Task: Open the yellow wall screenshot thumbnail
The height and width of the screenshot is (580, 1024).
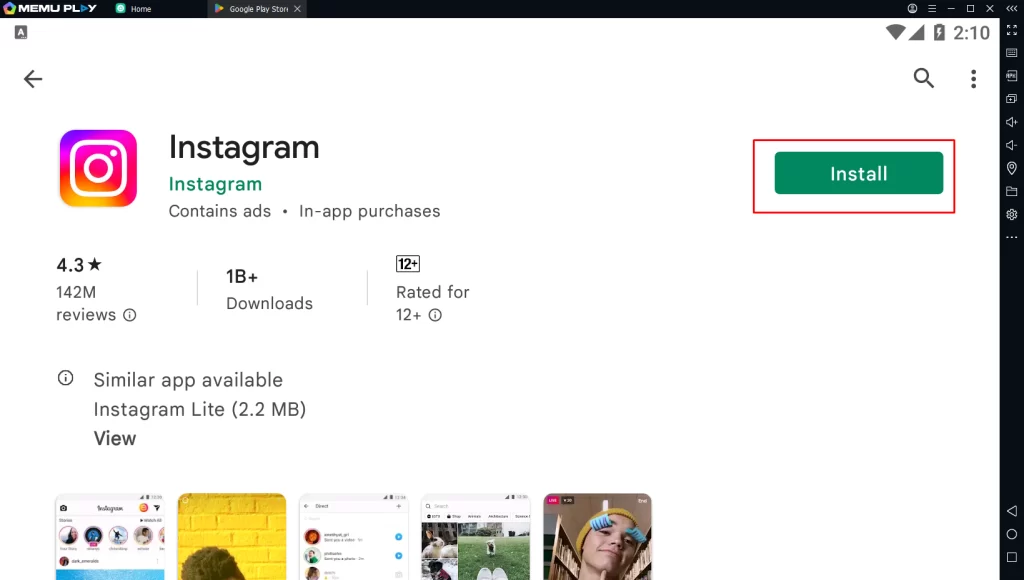Action: (x=231, y=536)
